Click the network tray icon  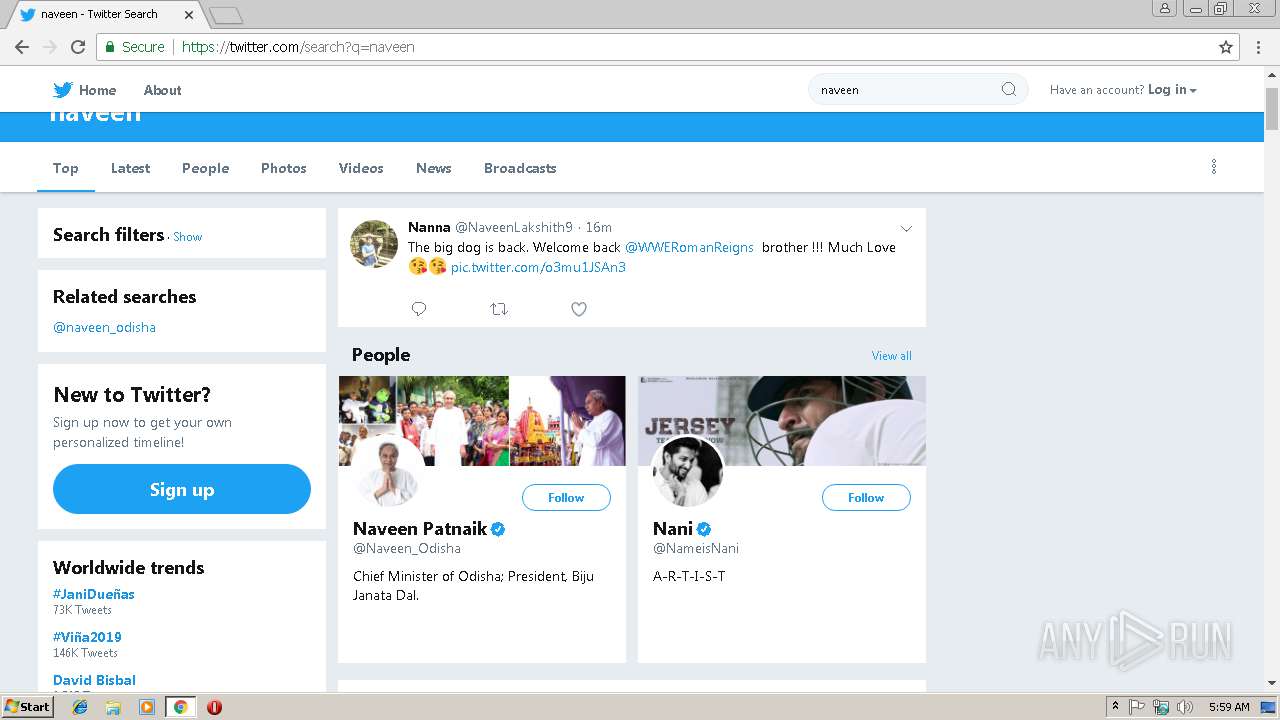click(1161, 707)
